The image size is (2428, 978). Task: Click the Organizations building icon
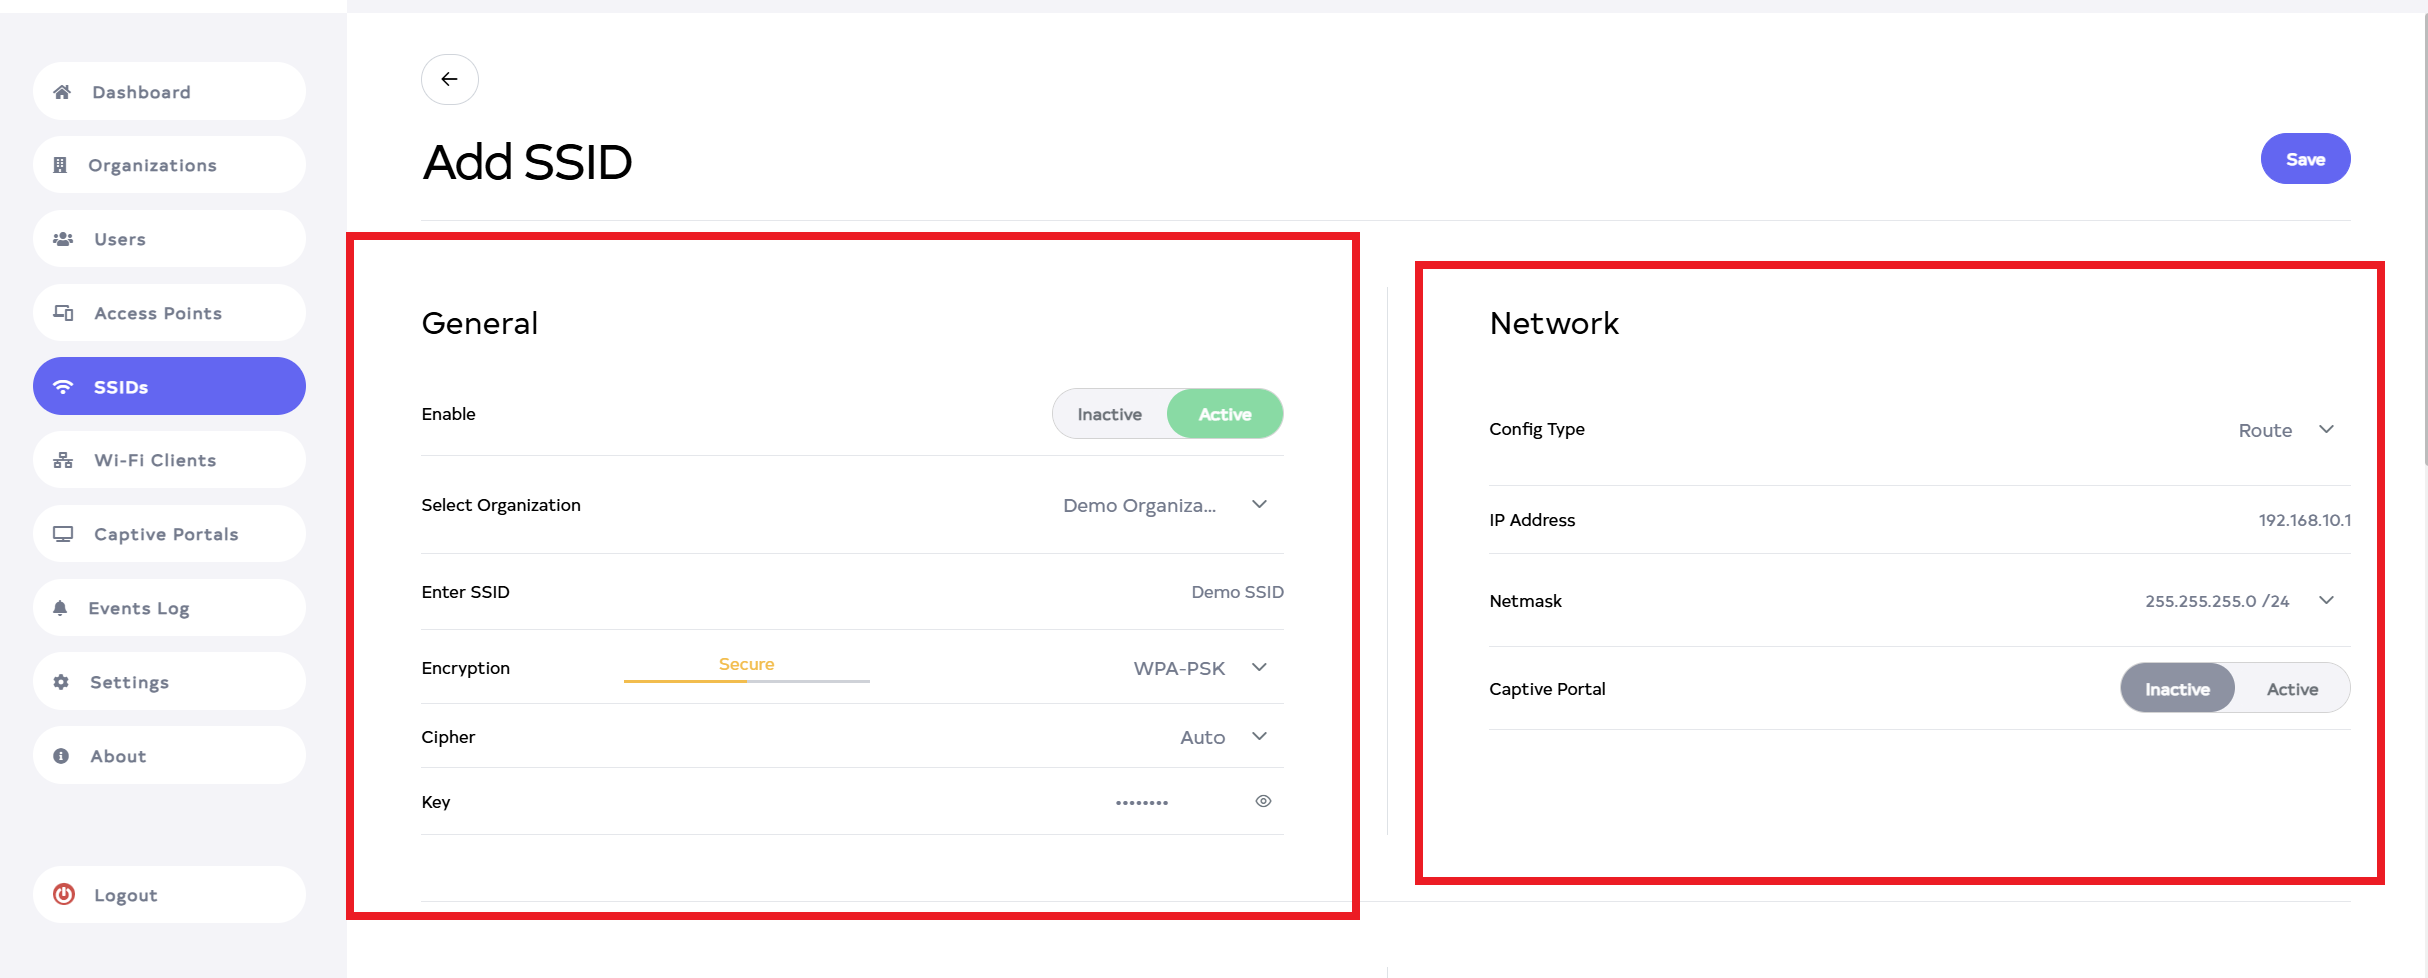pos(60,165)
